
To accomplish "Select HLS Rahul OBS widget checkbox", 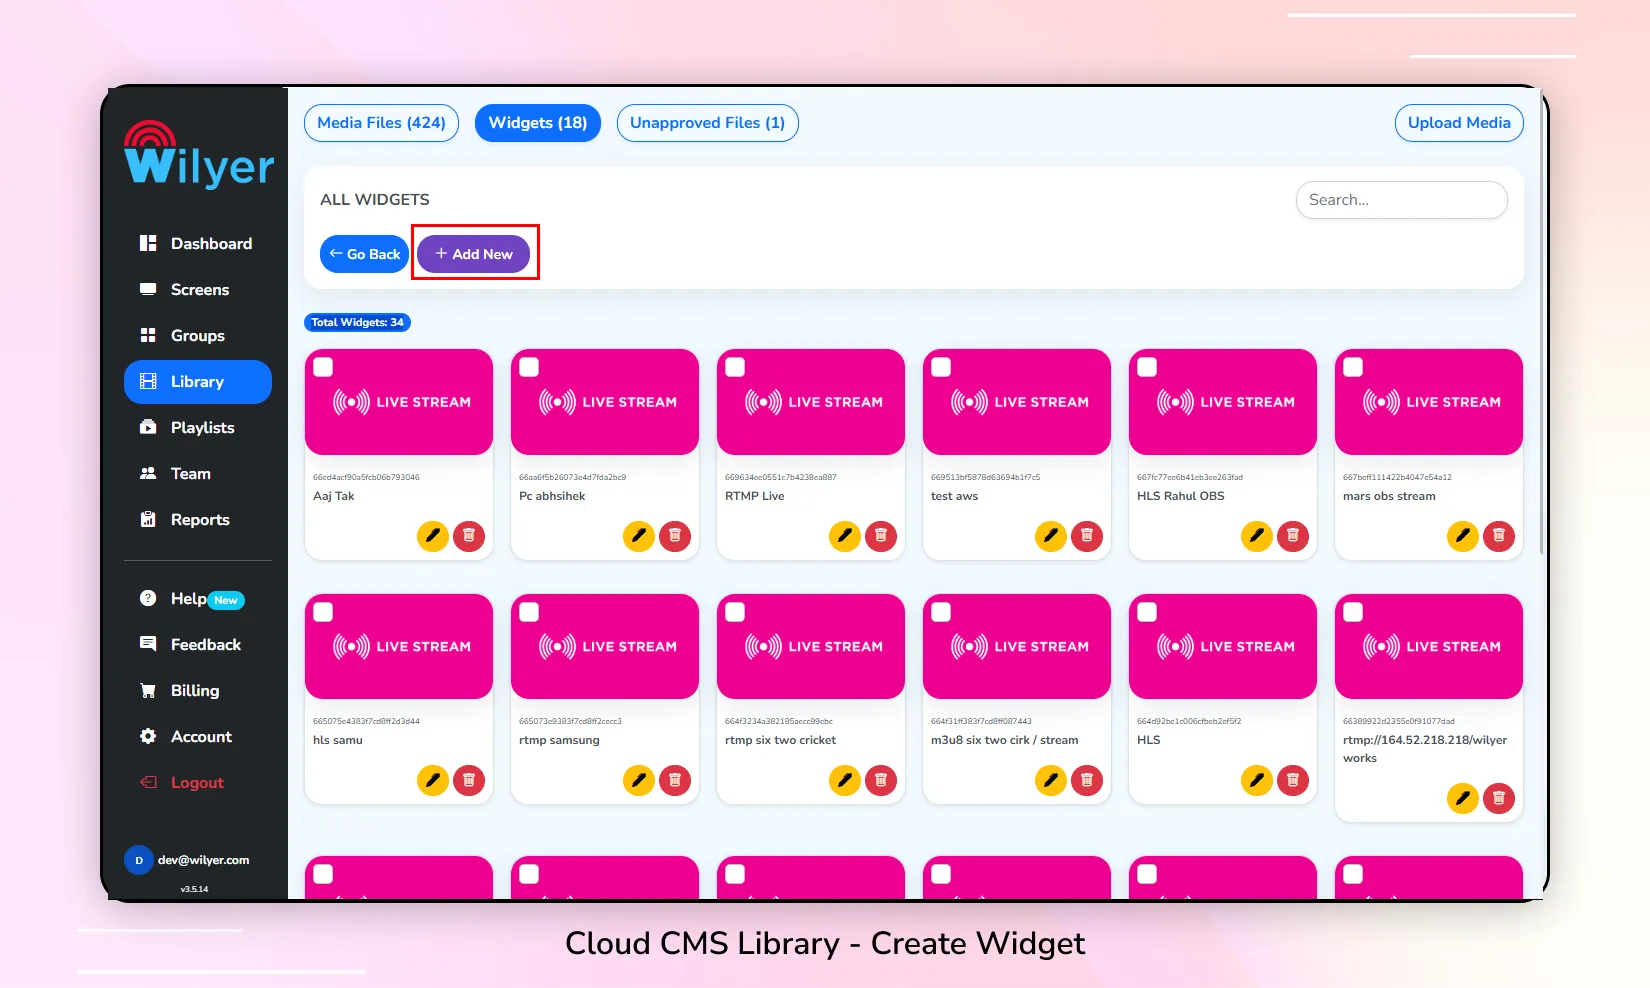I will point(1147,367).
